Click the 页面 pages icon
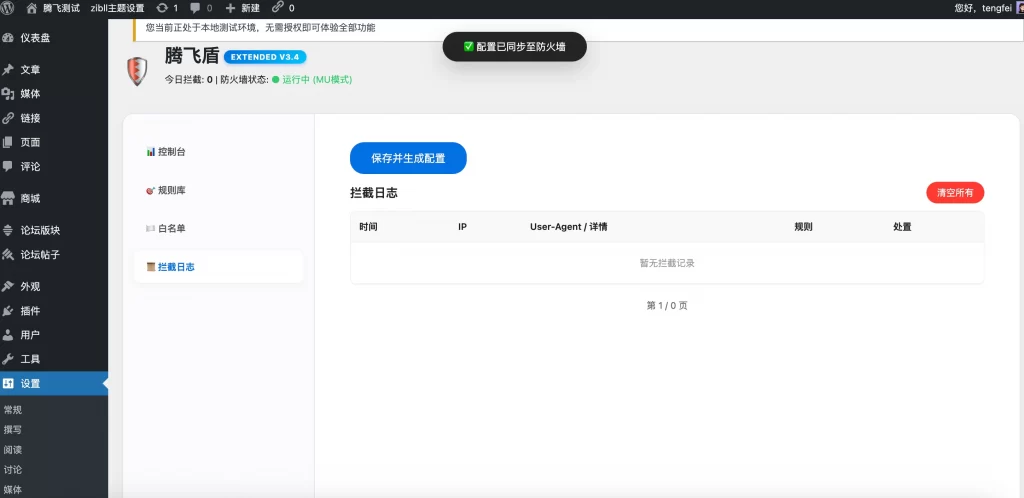 [8, 142]
